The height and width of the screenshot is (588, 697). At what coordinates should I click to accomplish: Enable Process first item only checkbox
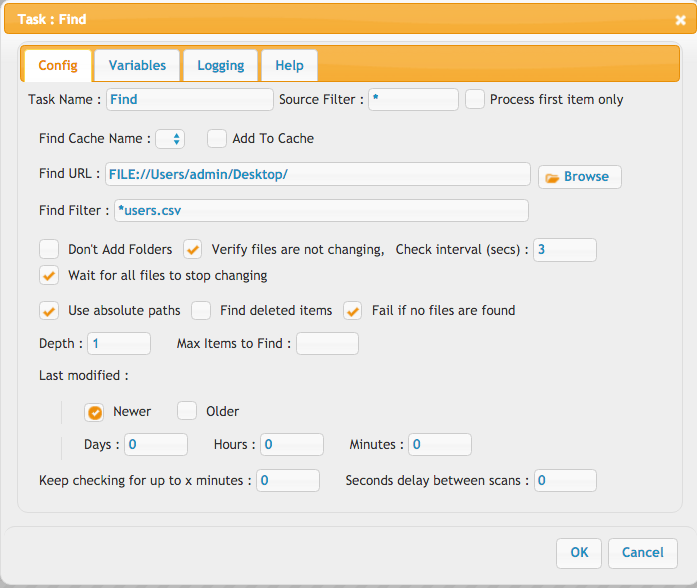(x=475, y=99)
